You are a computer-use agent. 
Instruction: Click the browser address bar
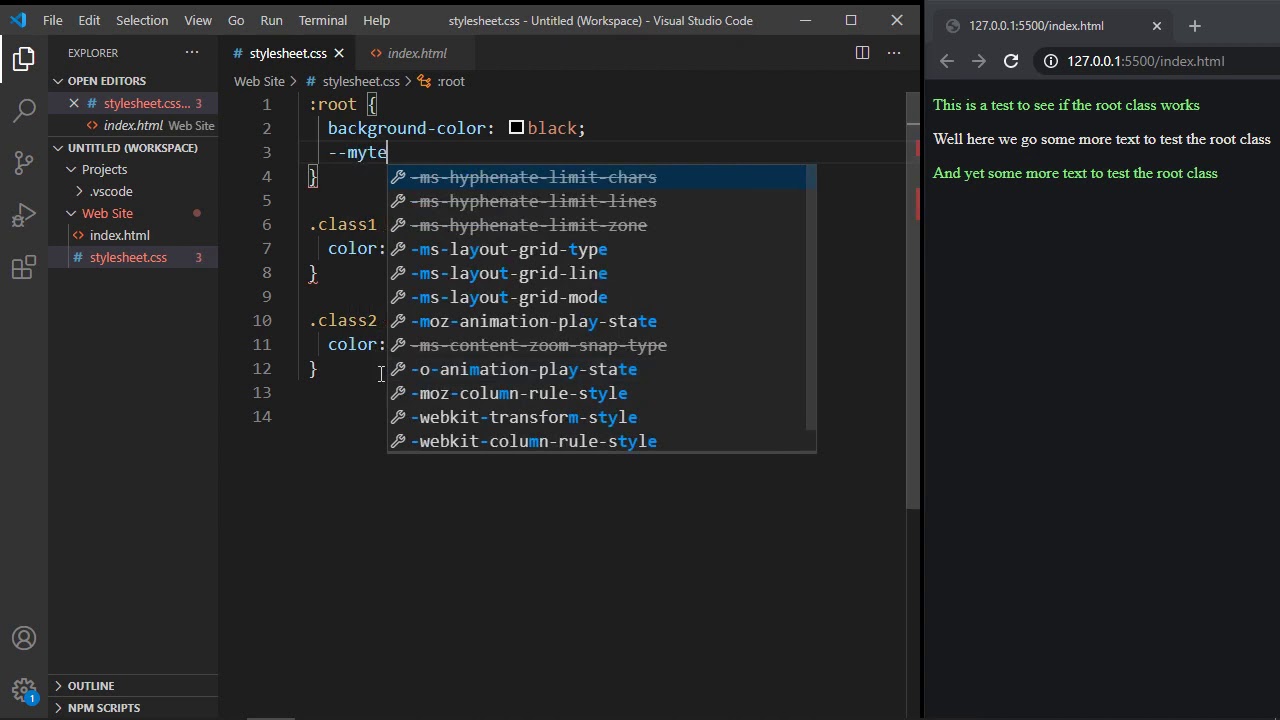click(1150, 61)
